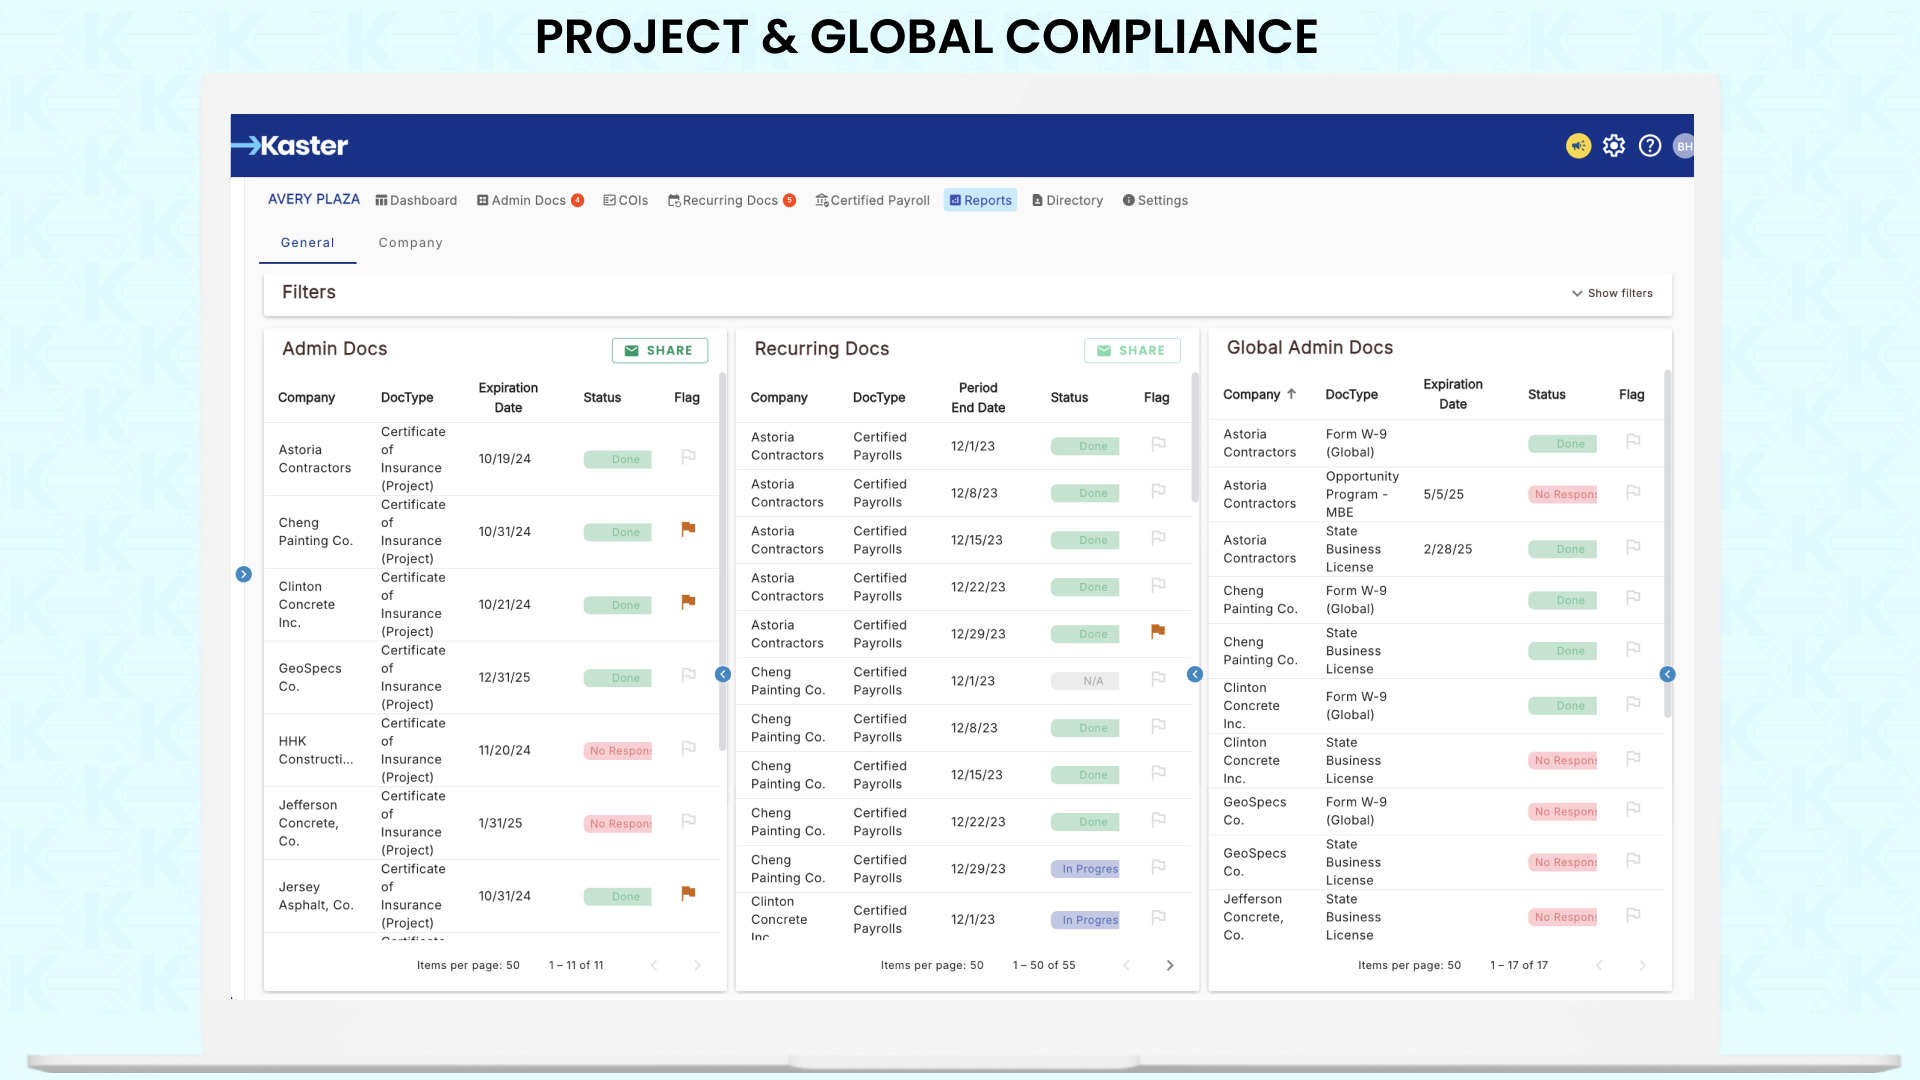Open Certified Payroll in navigation

(872, 200)
